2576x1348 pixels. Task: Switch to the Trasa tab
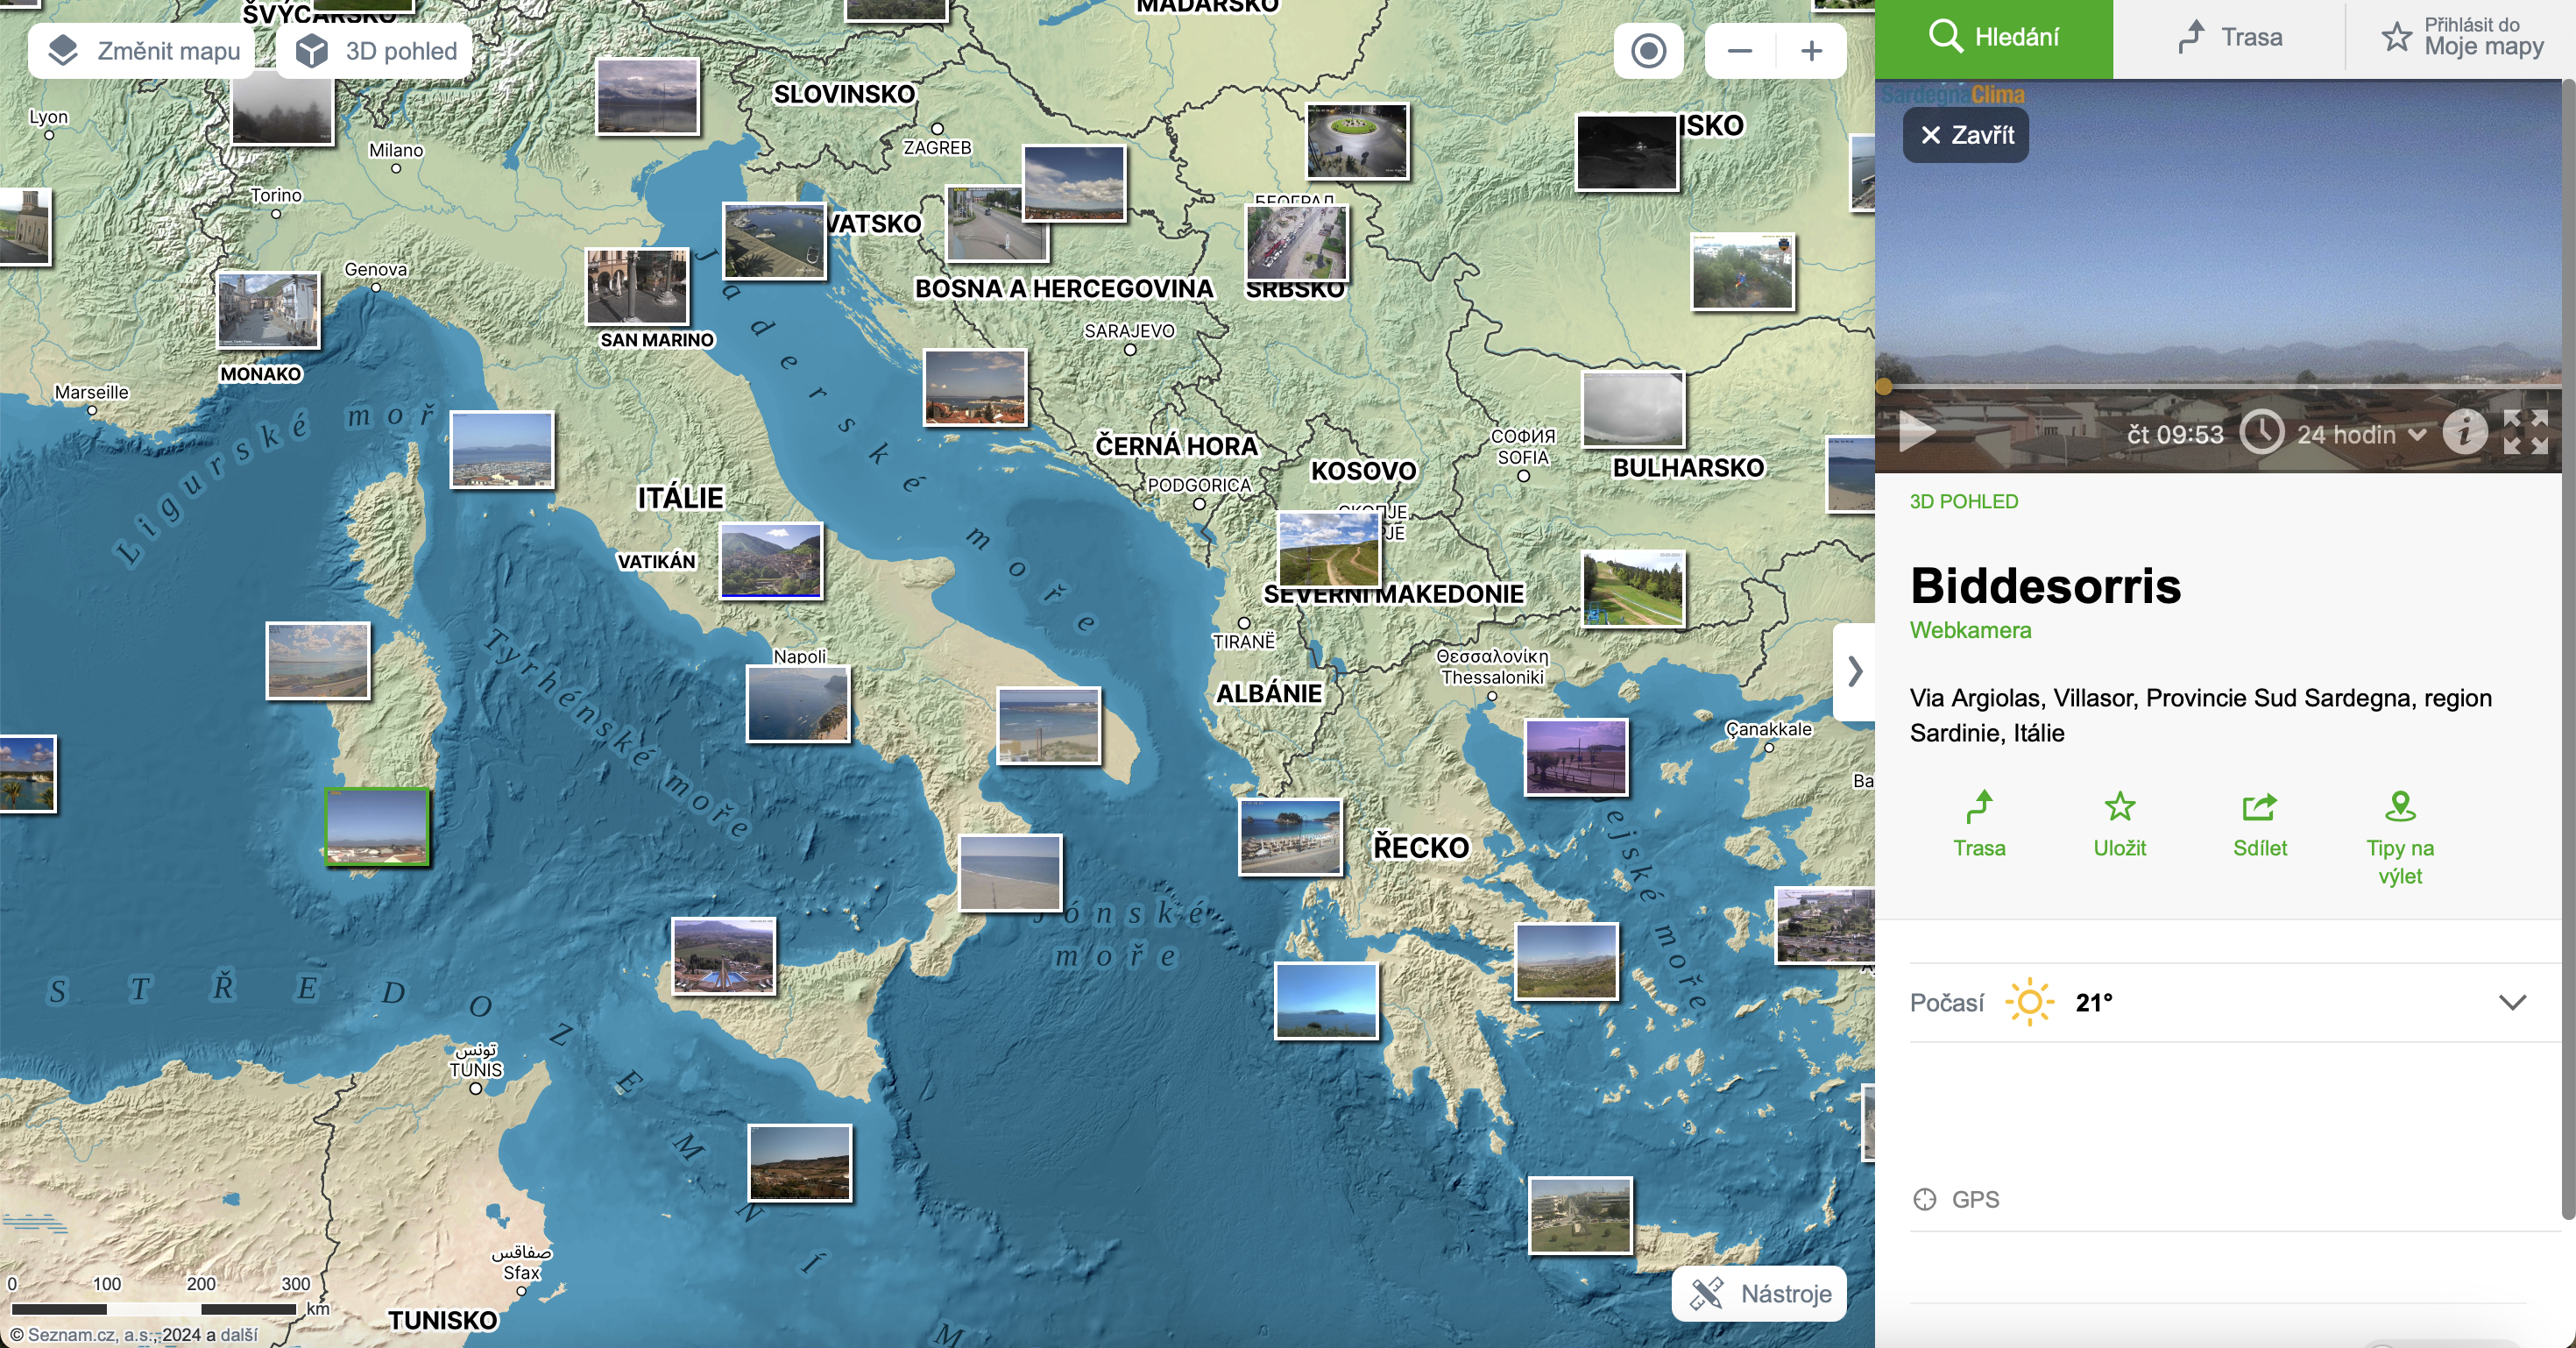click(2229, 37)
